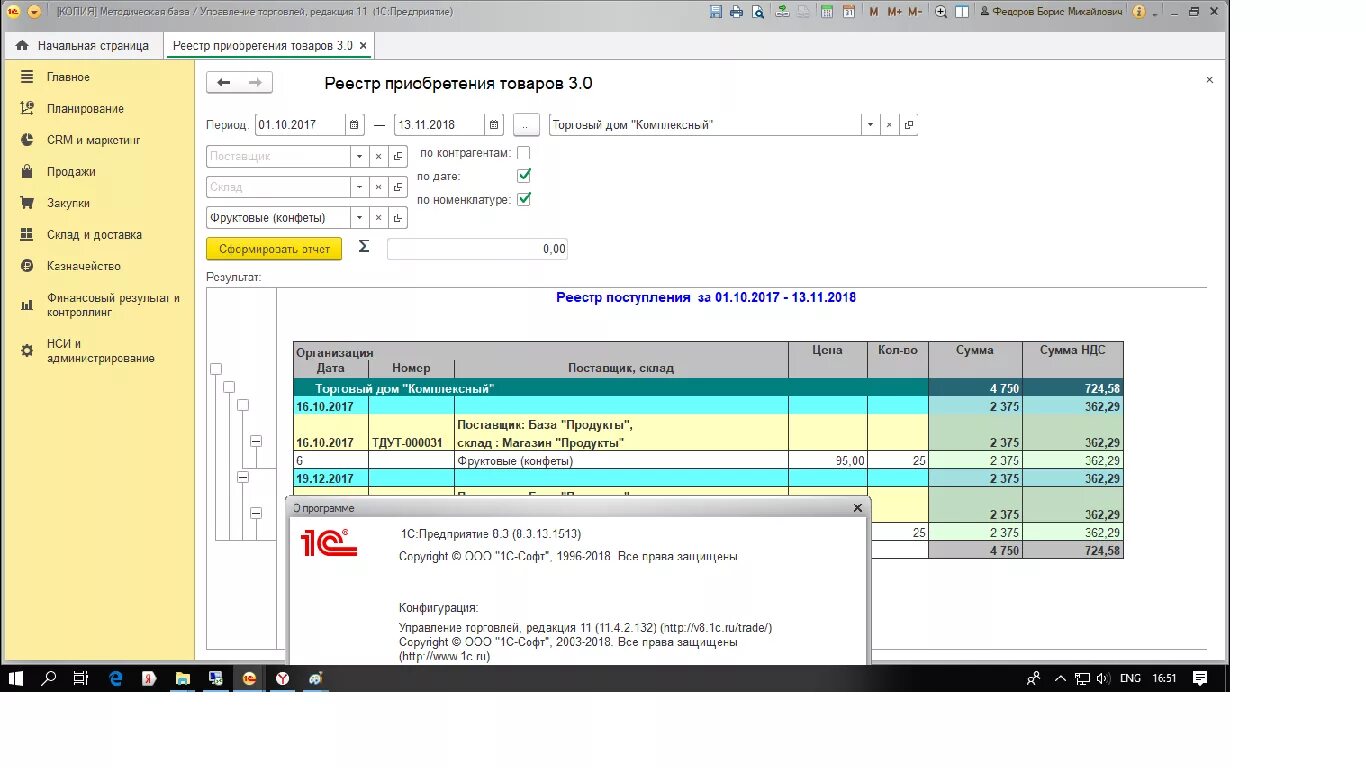Select the Фруктовые (конфеты) report row

click(708, 461)
